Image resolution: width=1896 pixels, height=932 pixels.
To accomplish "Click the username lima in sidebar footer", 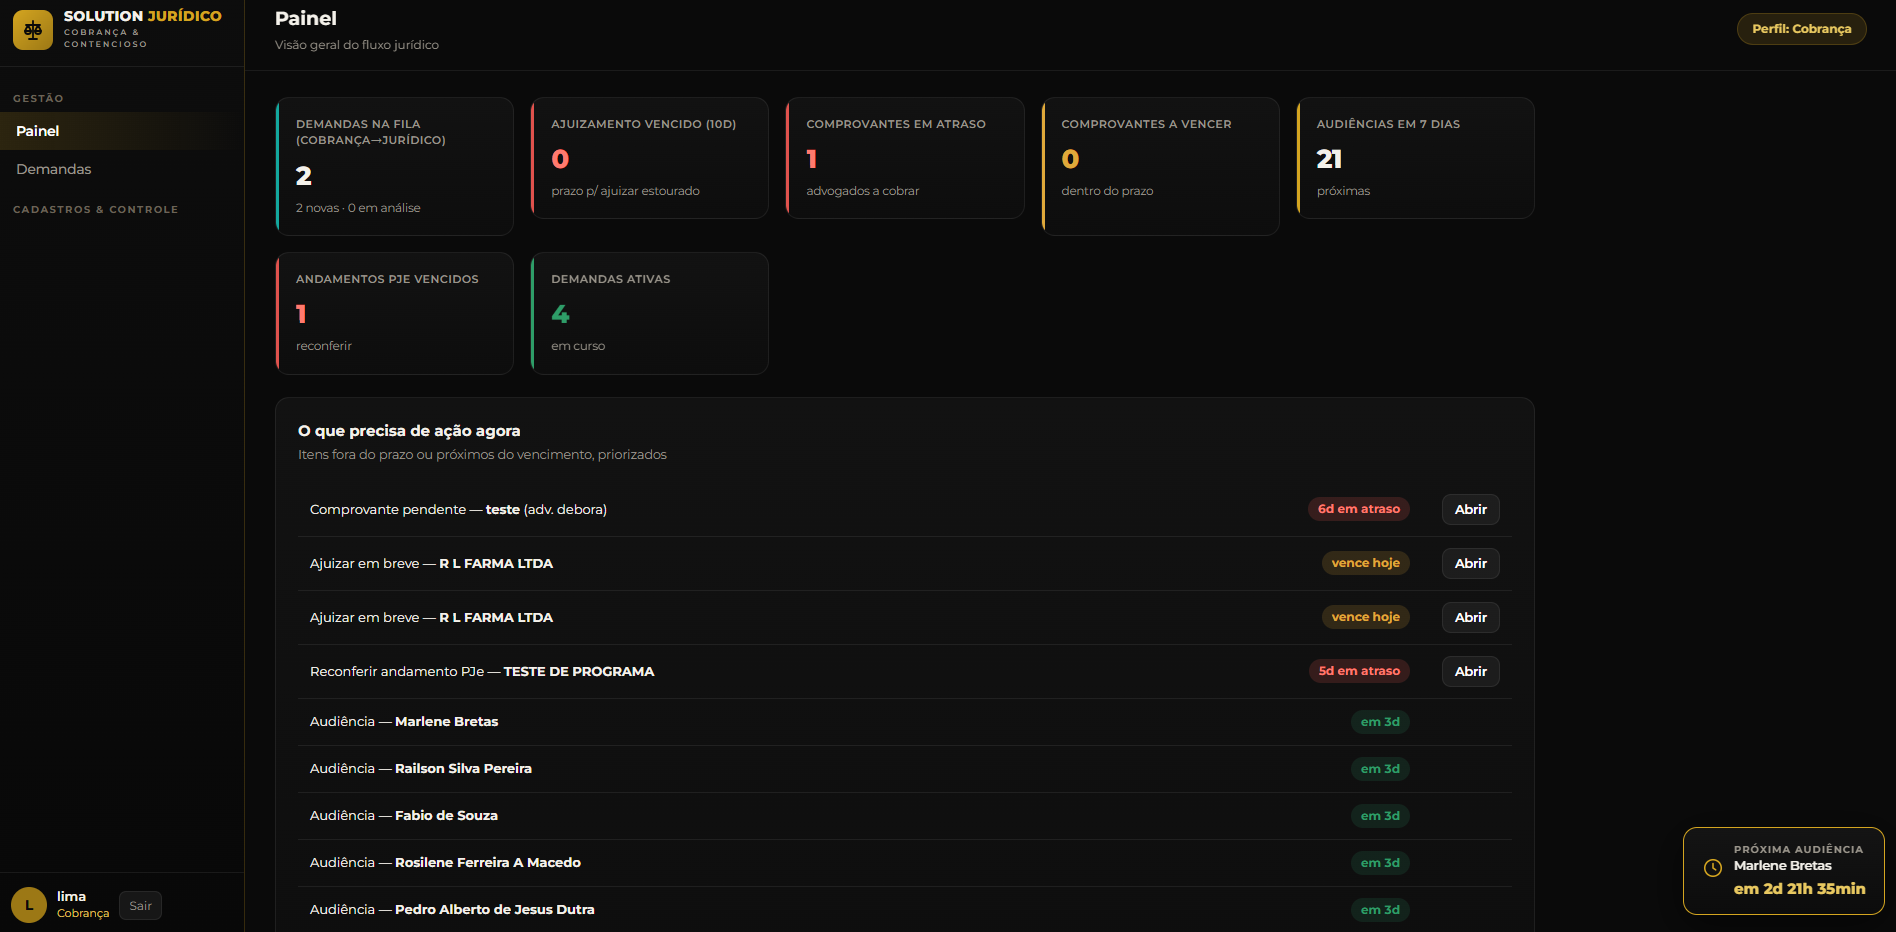I will (71, 897).
